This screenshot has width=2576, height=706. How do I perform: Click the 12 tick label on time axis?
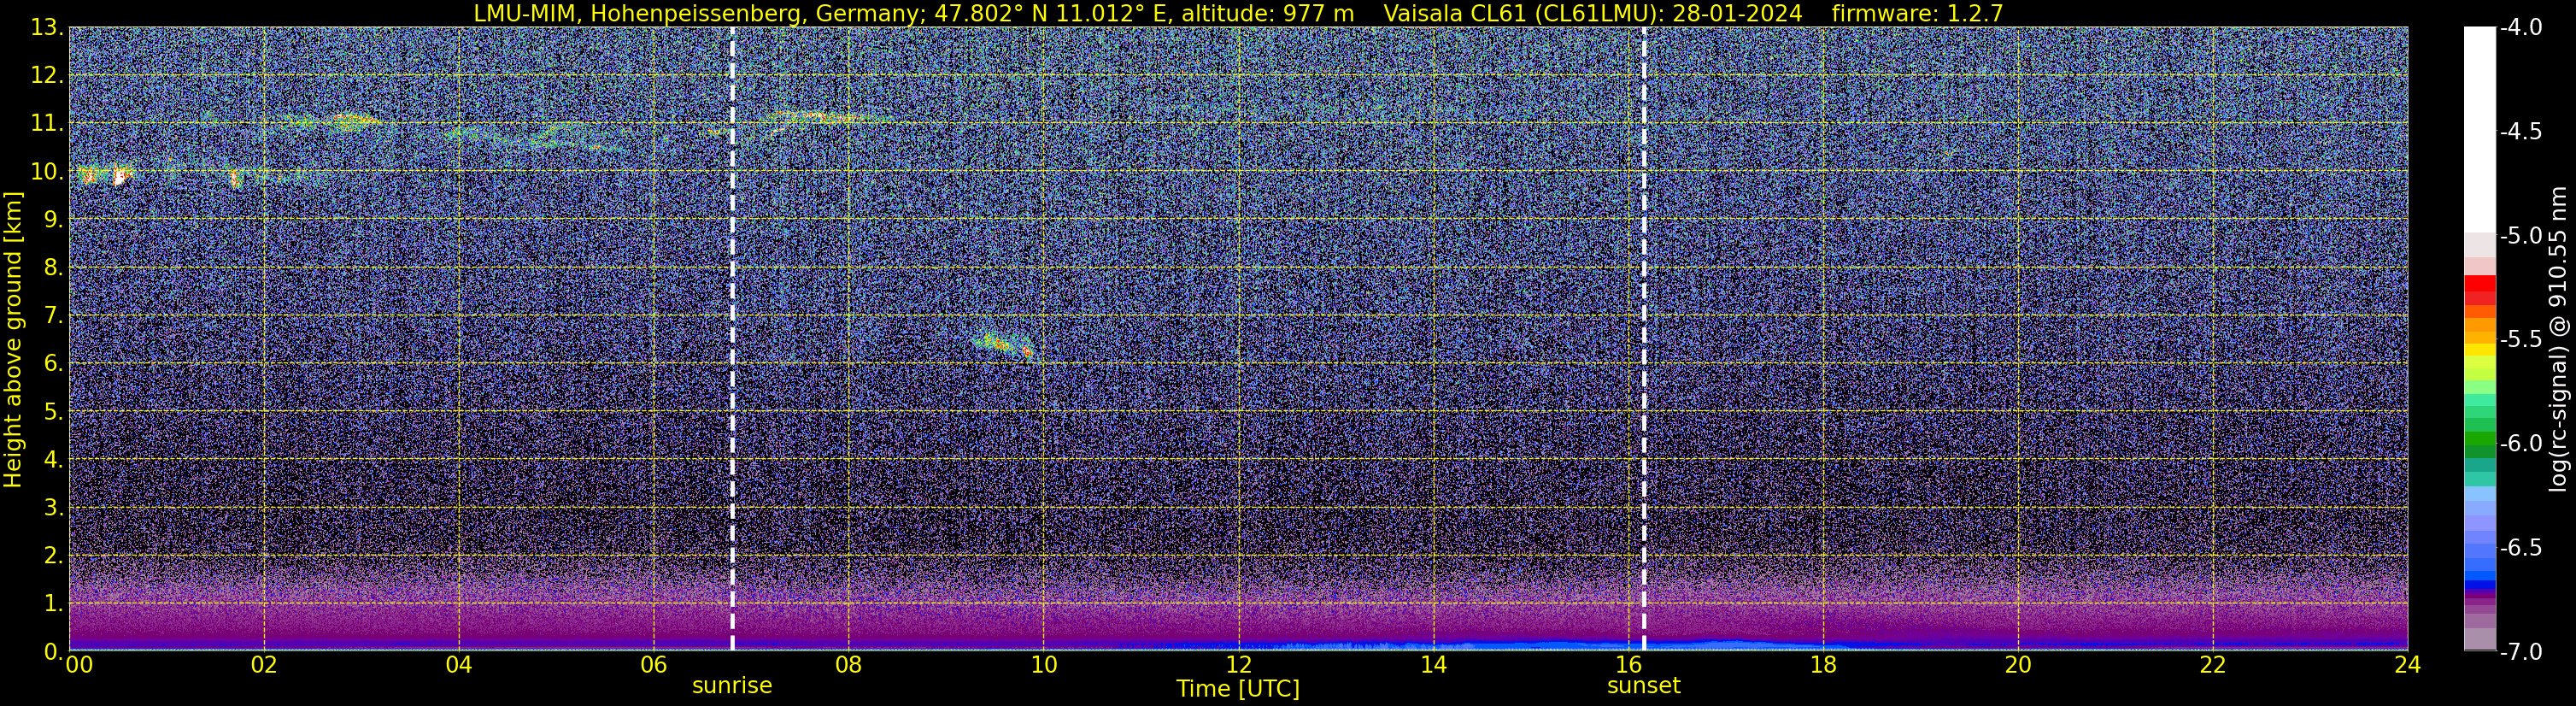[x=1238, y=665]
